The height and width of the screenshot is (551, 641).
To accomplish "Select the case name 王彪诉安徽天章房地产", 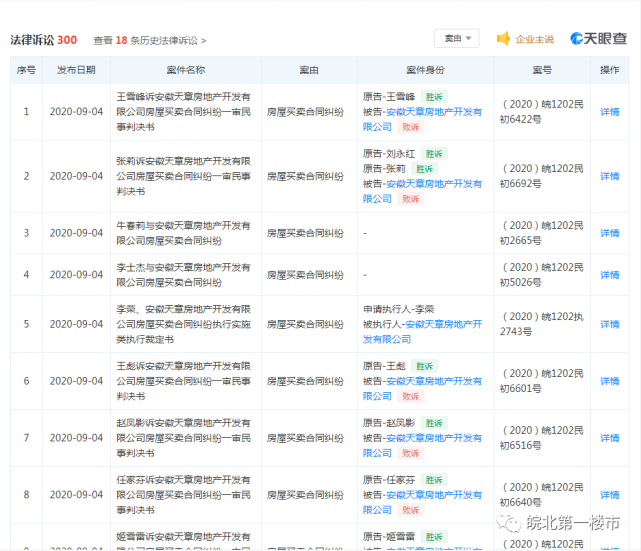I will 184,381.
